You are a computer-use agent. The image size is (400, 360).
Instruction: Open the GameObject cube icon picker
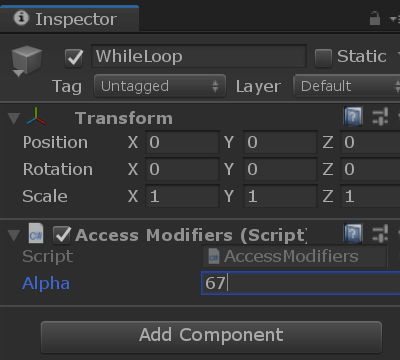point(26,61)
